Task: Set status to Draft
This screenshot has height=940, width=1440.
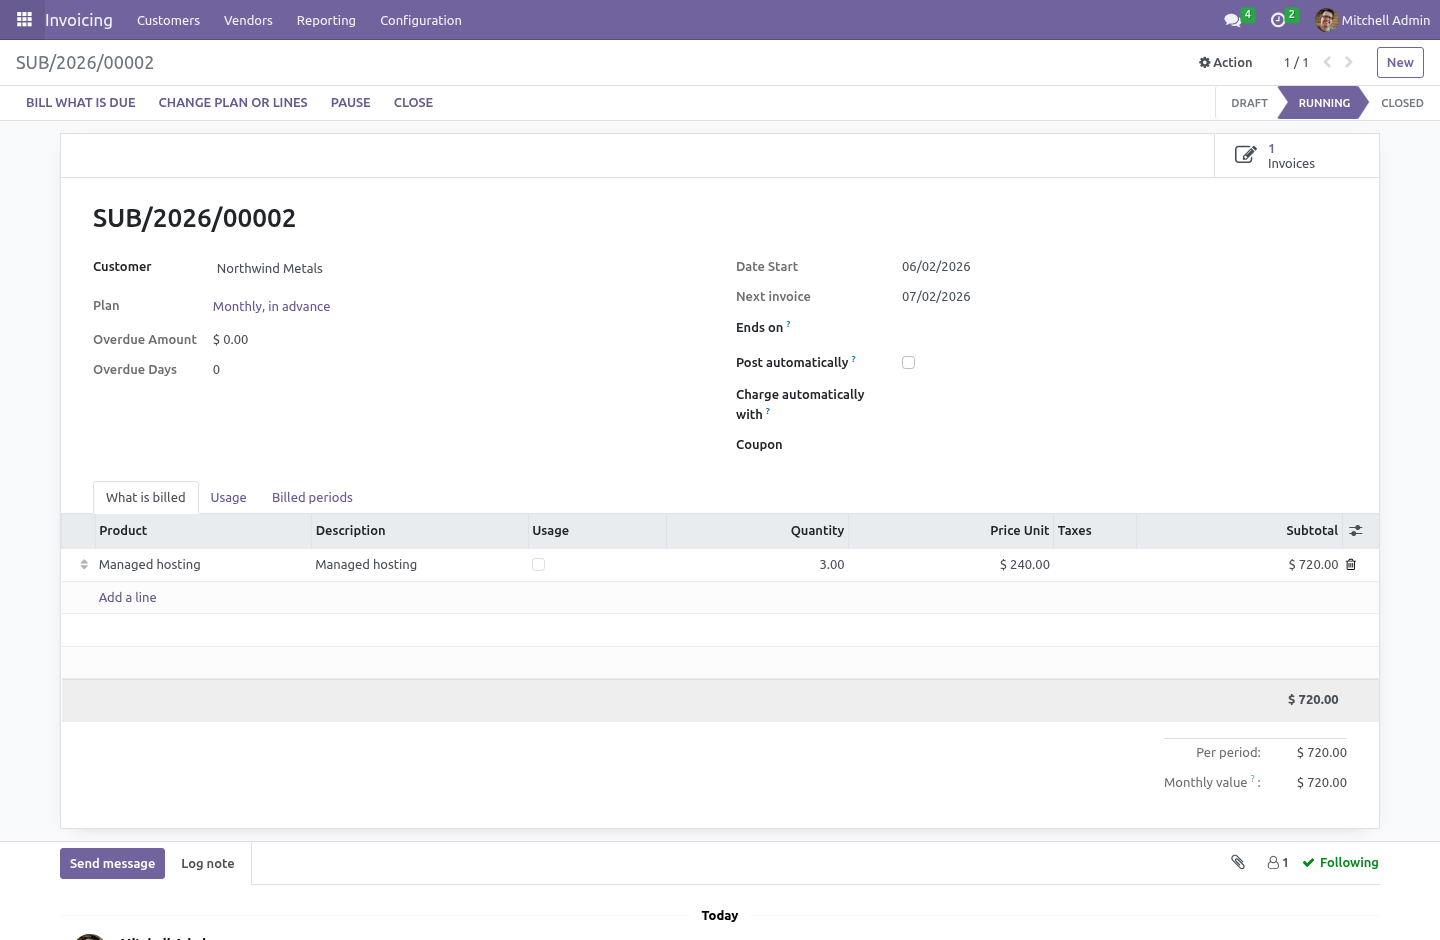Action: [x=1249, y=103]
